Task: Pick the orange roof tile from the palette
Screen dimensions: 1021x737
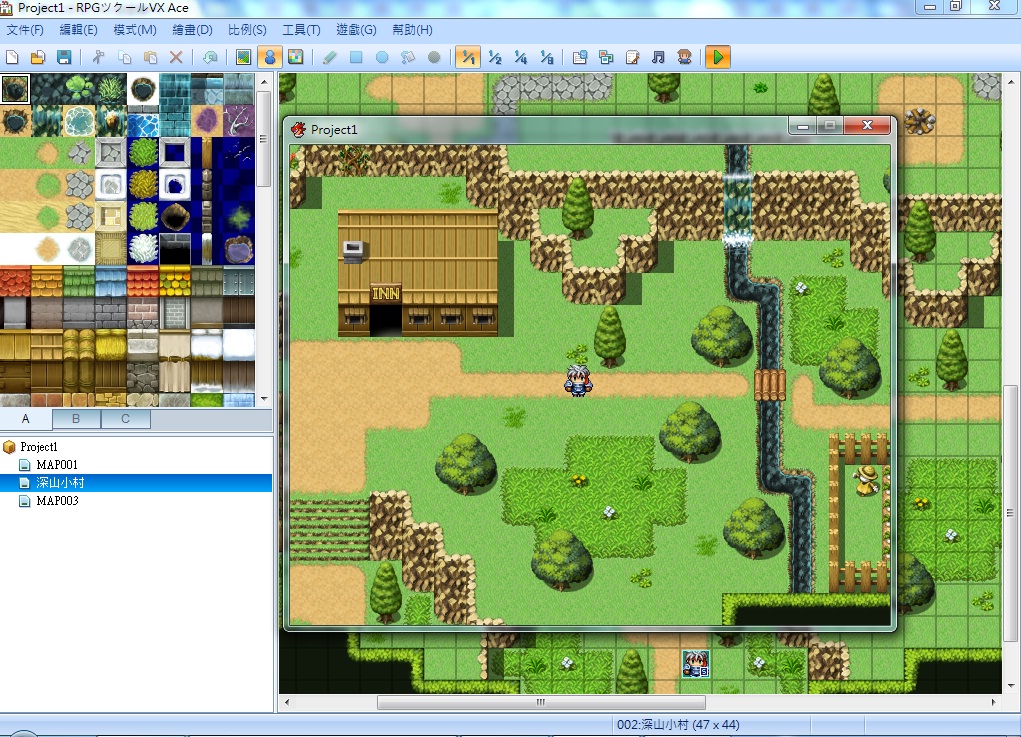Action: (16, 281)
